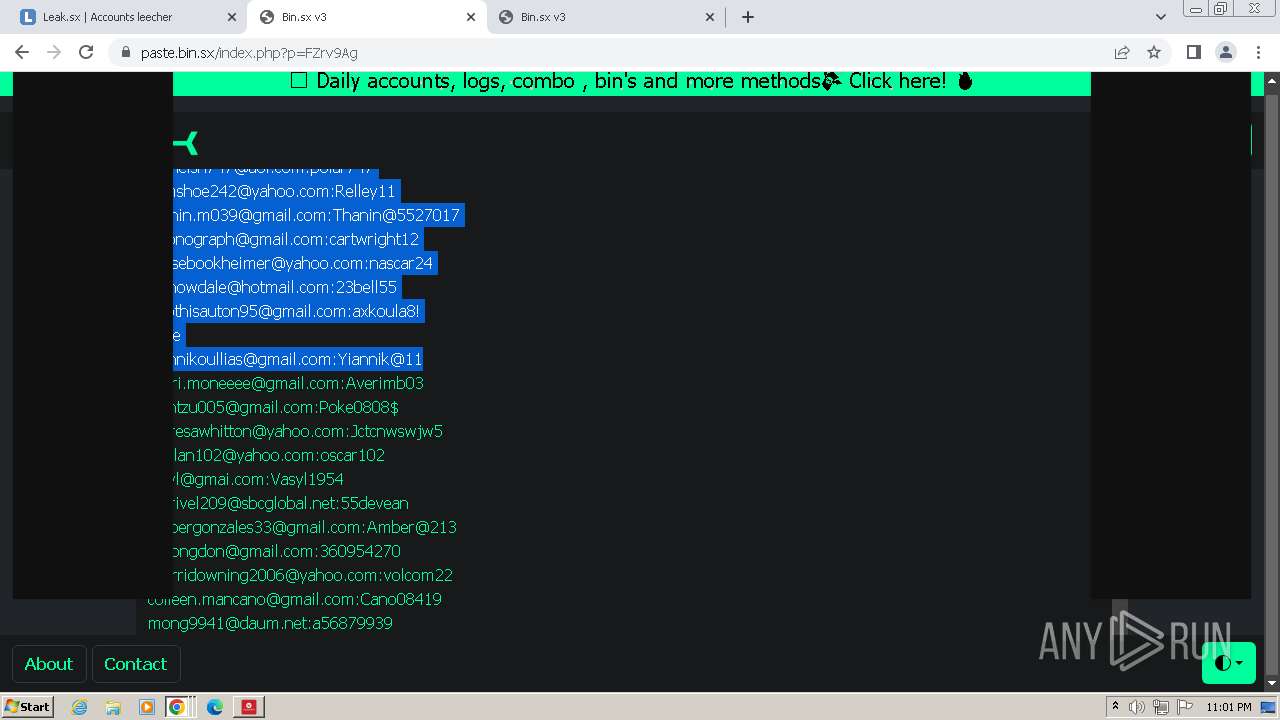Click the line ending Yiannik@11

tap(298, 359)
